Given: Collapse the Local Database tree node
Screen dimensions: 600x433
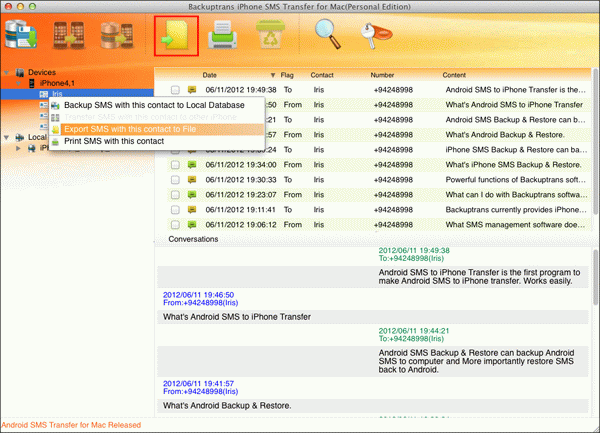Looking at the screenshot, I should (7, 137).
